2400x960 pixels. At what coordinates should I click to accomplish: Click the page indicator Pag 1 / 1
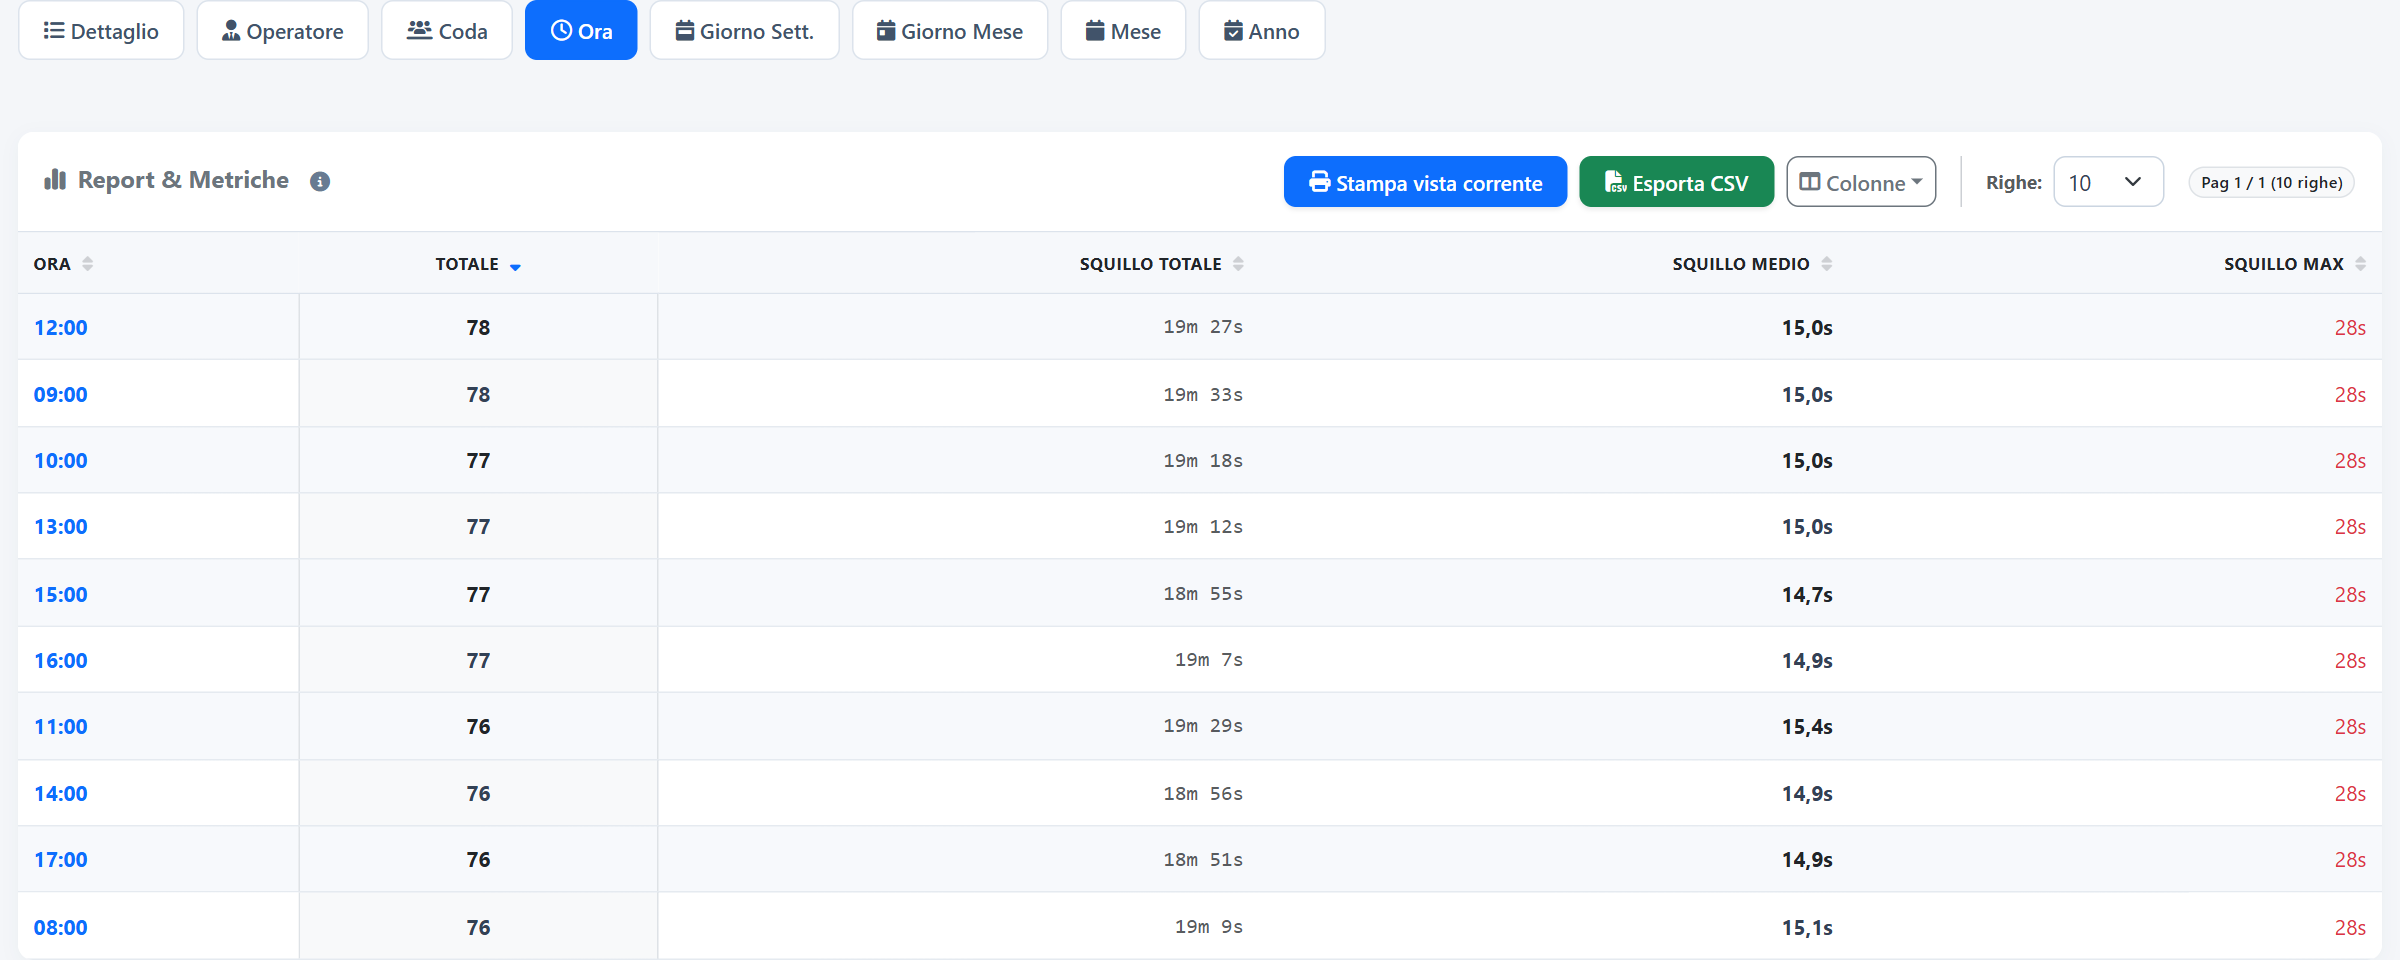click(2271, 183)
